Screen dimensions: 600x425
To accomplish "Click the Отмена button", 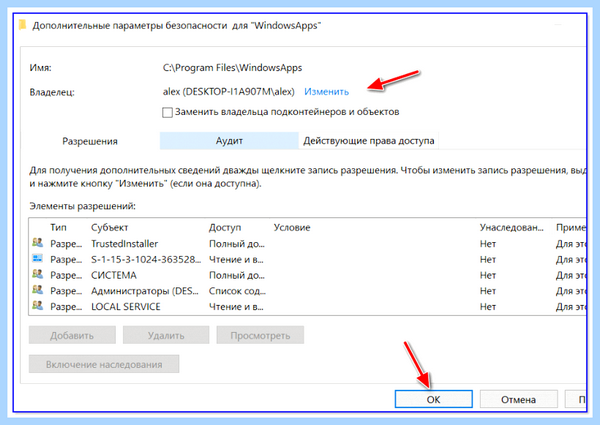I will [518, 399].
